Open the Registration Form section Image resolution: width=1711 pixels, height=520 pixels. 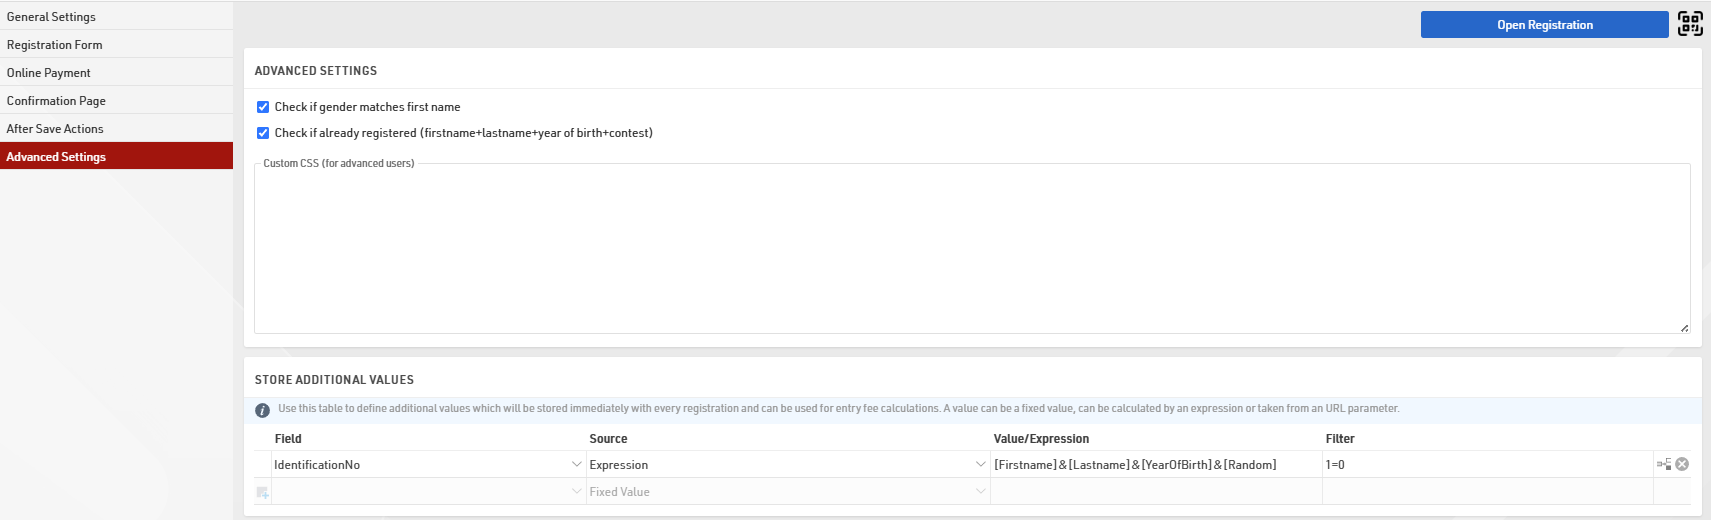[x=54, y=45]
